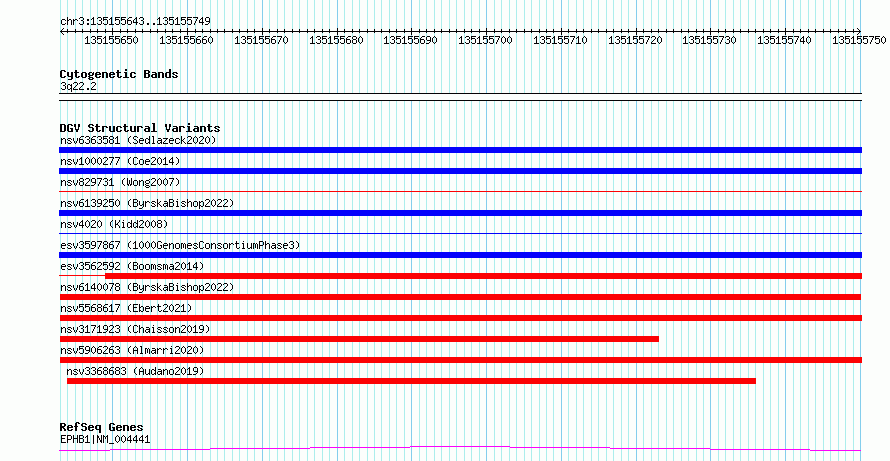This screenshot has width=890, height=461.
Task: Click the red bar under nsv6140078
Action: pos(460,297)
